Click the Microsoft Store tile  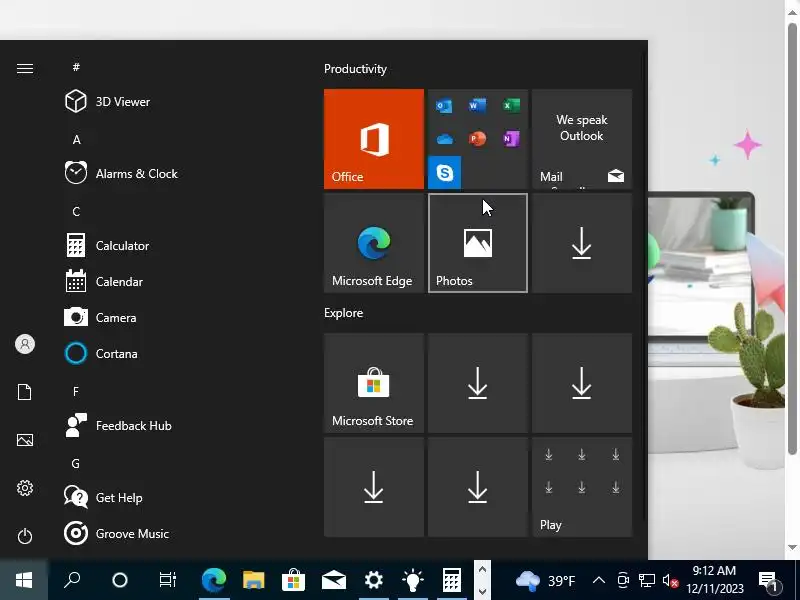click(373, 383)
